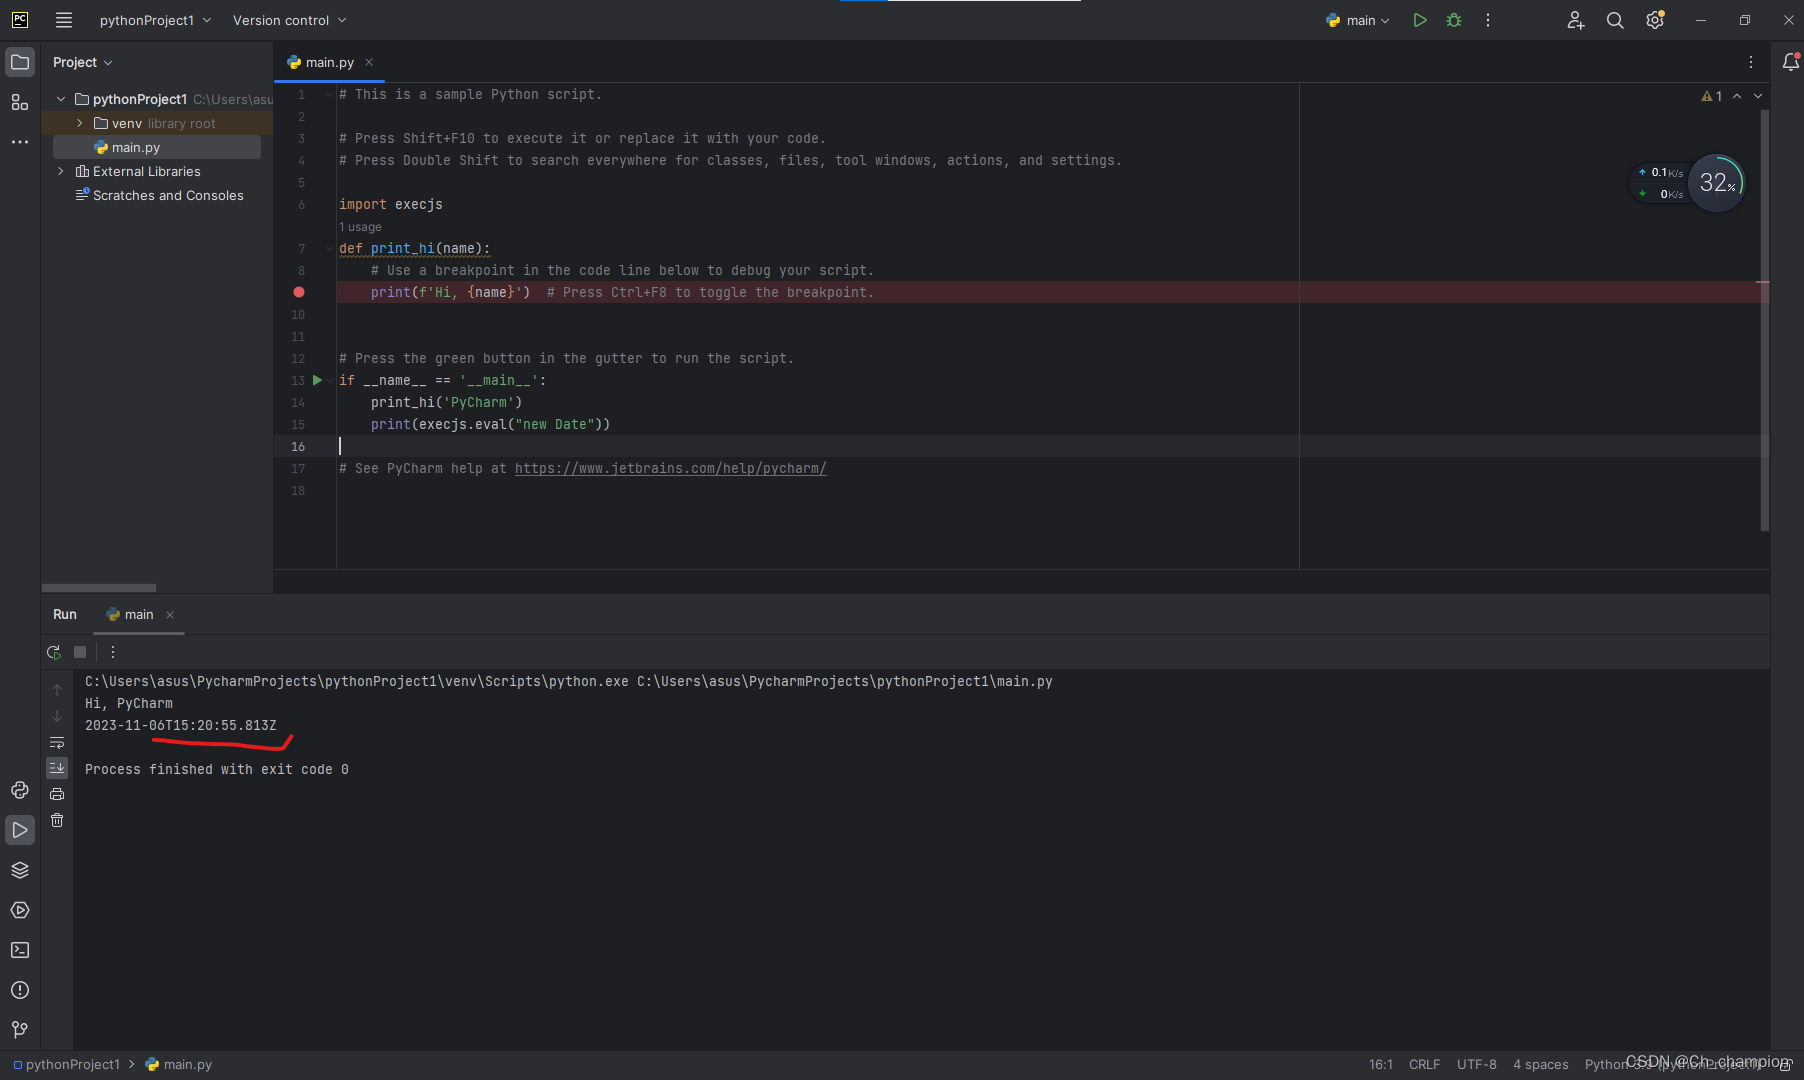Run the main configuration
Screen dimensions: 1804x1080
click(x=1420, y=20)
